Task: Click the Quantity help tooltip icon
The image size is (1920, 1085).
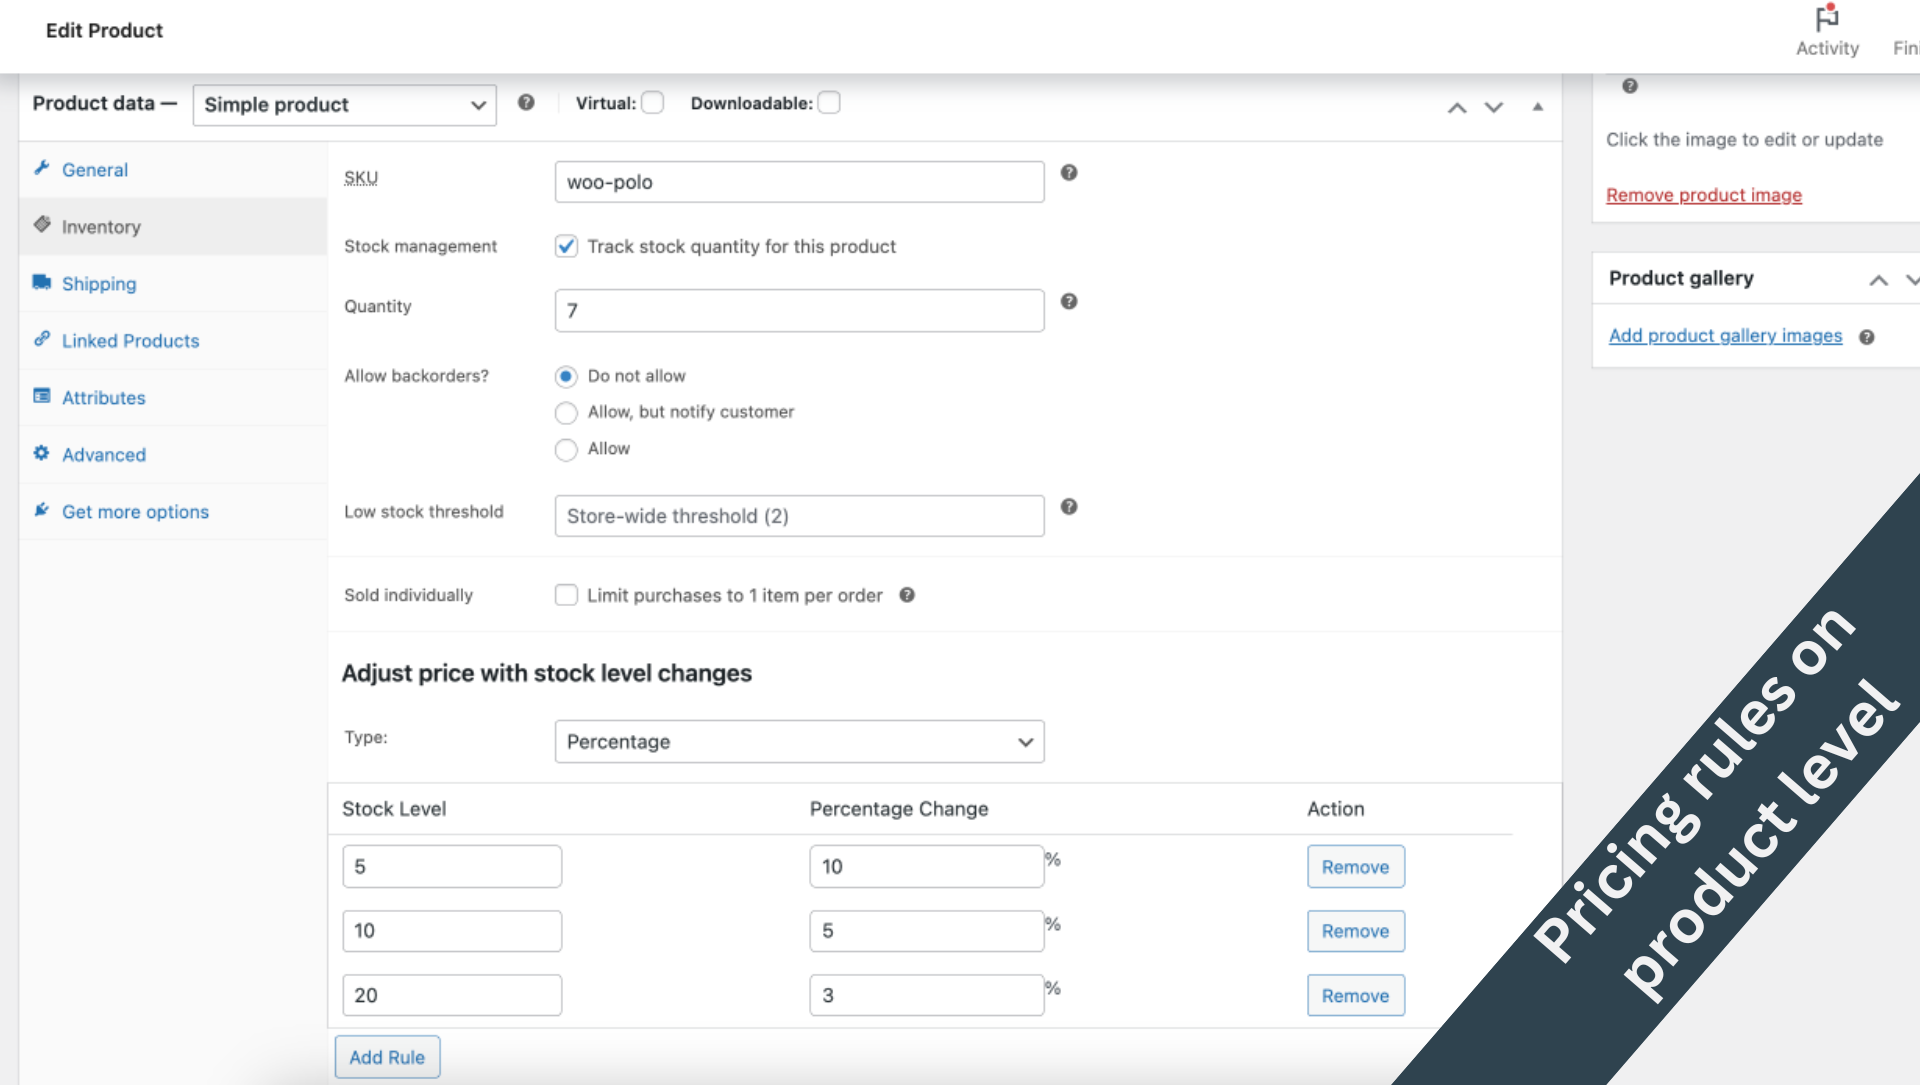Action: point(1069,301)
